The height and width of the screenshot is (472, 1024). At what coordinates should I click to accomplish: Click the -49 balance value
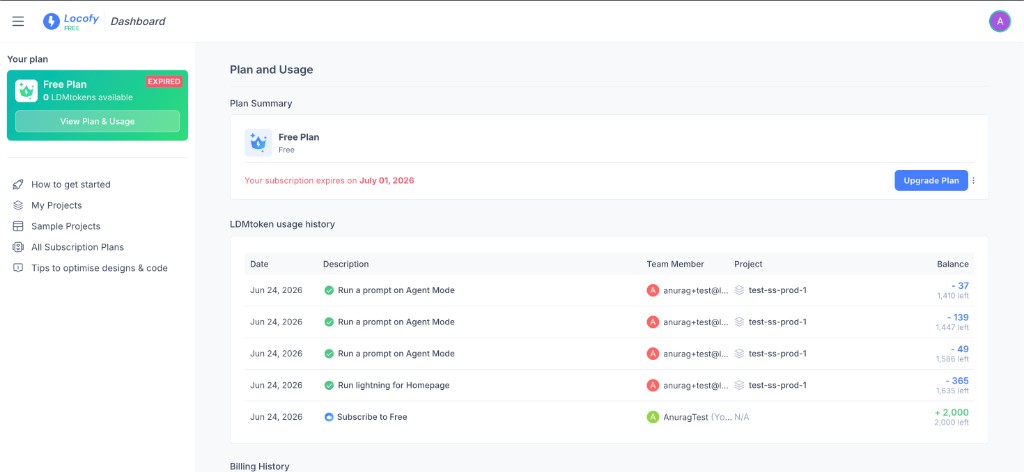click(x=960, y=349)
